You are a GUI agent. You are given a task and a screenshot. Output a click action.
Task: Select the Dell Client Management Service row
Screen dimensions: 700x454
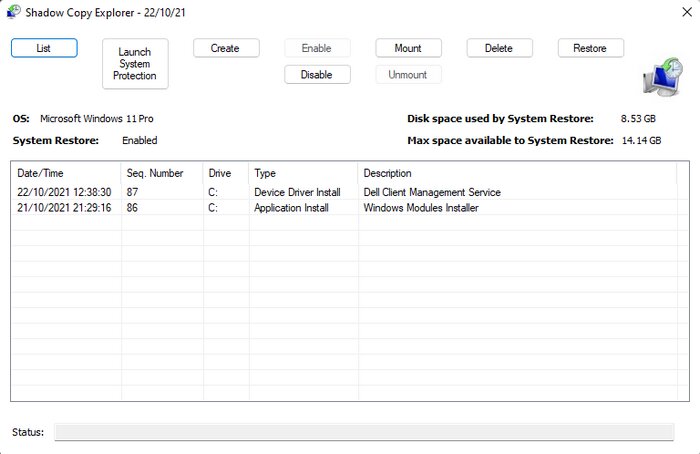tap(432, 192)
